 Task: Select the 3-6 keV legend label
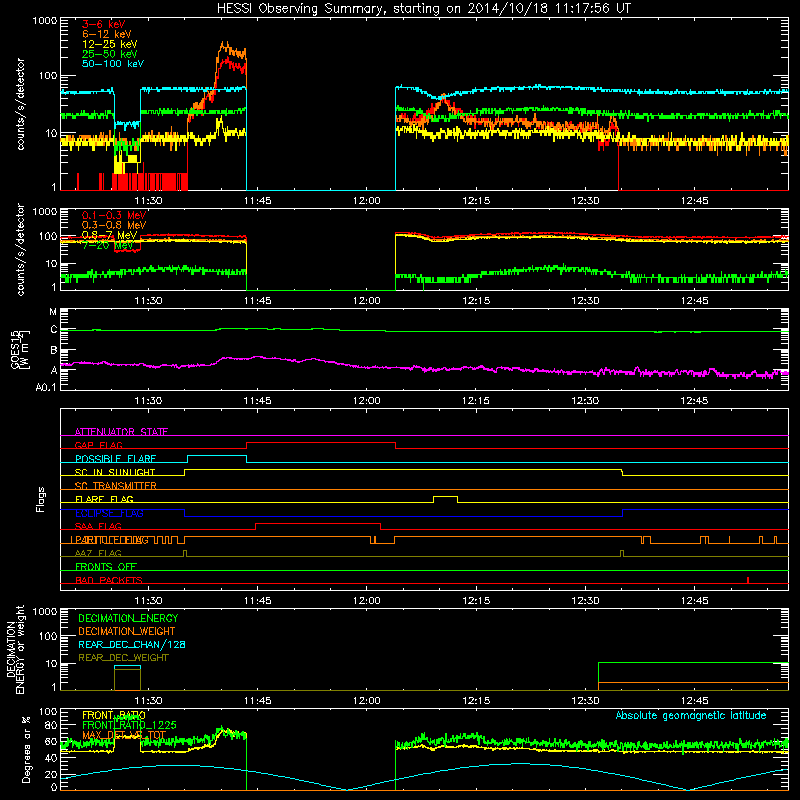coord(104,24)
